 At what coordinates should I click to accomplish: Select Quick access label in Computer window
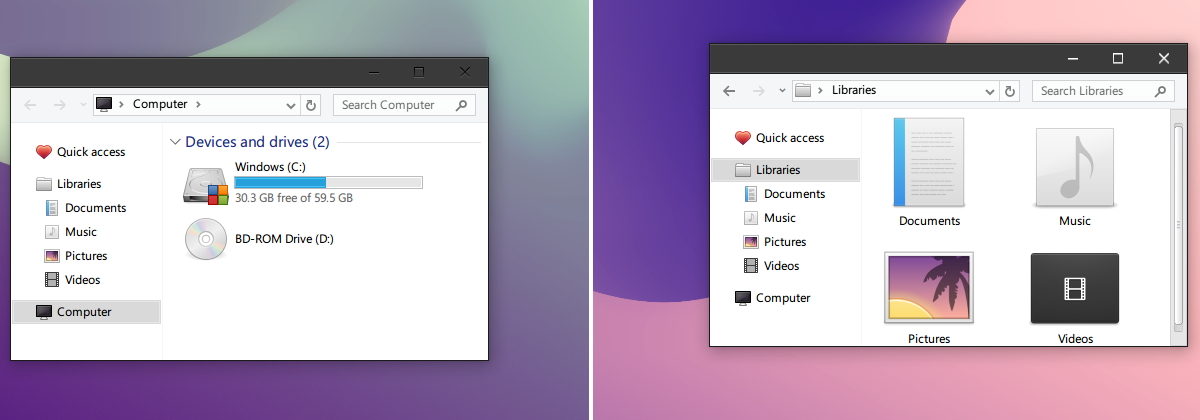[91, 152]
